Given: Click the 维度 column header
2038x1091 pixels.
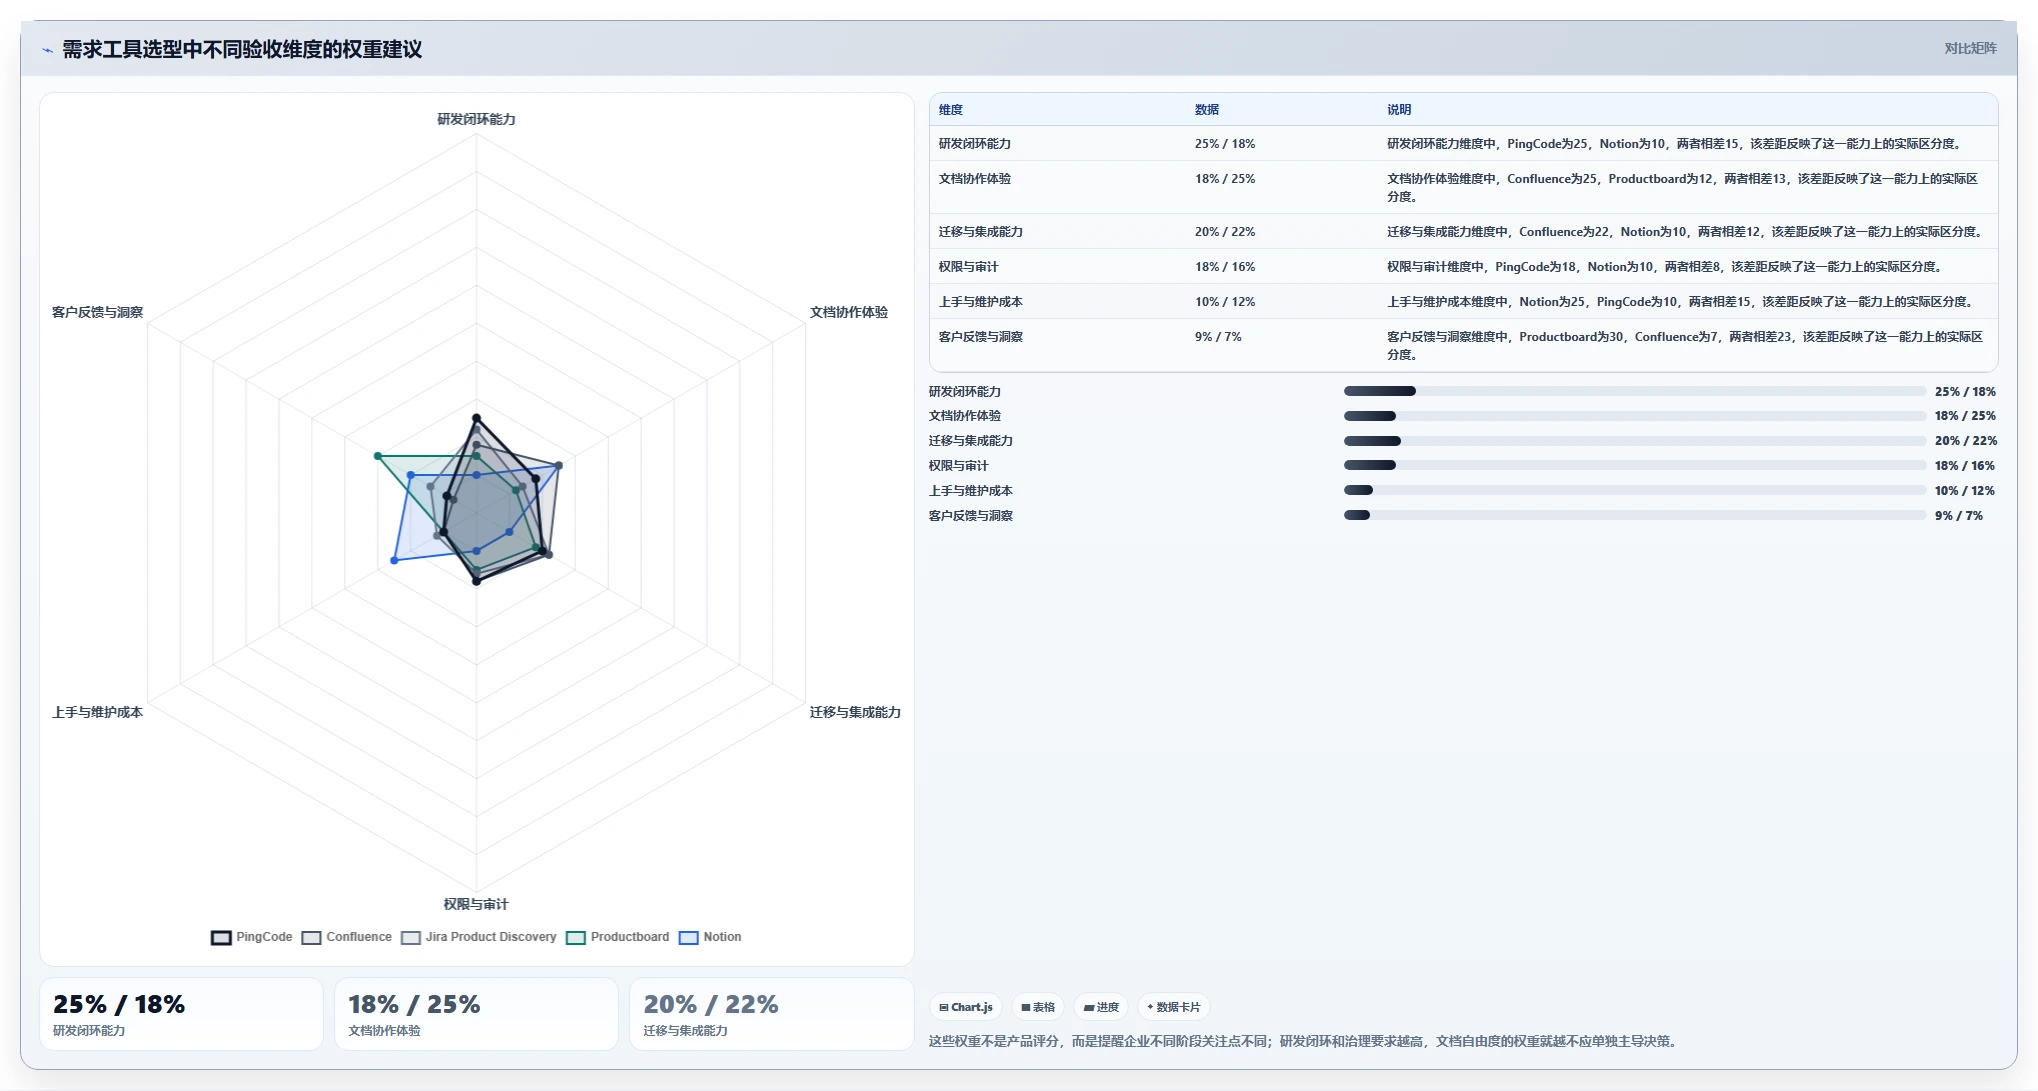Looking at the screenshot, I should coord(951,110).
